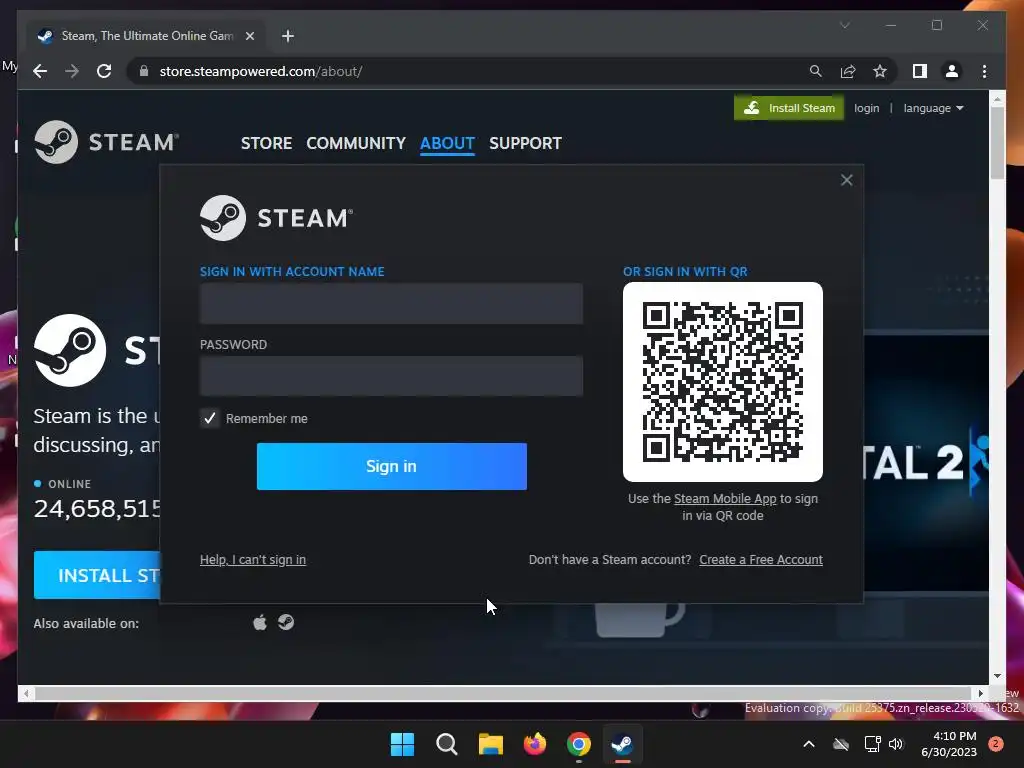
Task: Open the Chrome three-dot menu
Action: pos(984,71)
